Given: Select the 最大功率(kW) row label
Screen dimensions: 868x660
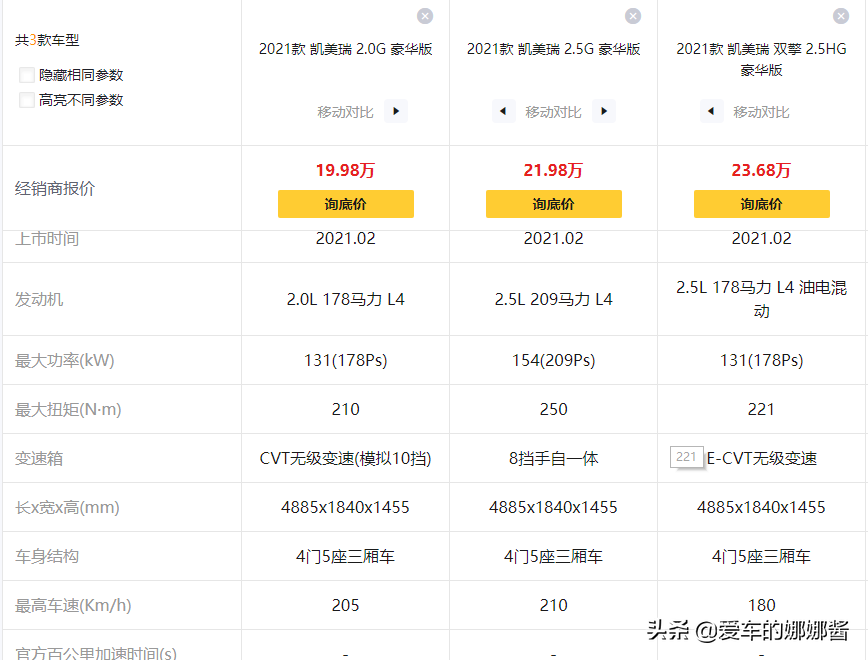Looking at the screenshot, I should tap(64, 360).
